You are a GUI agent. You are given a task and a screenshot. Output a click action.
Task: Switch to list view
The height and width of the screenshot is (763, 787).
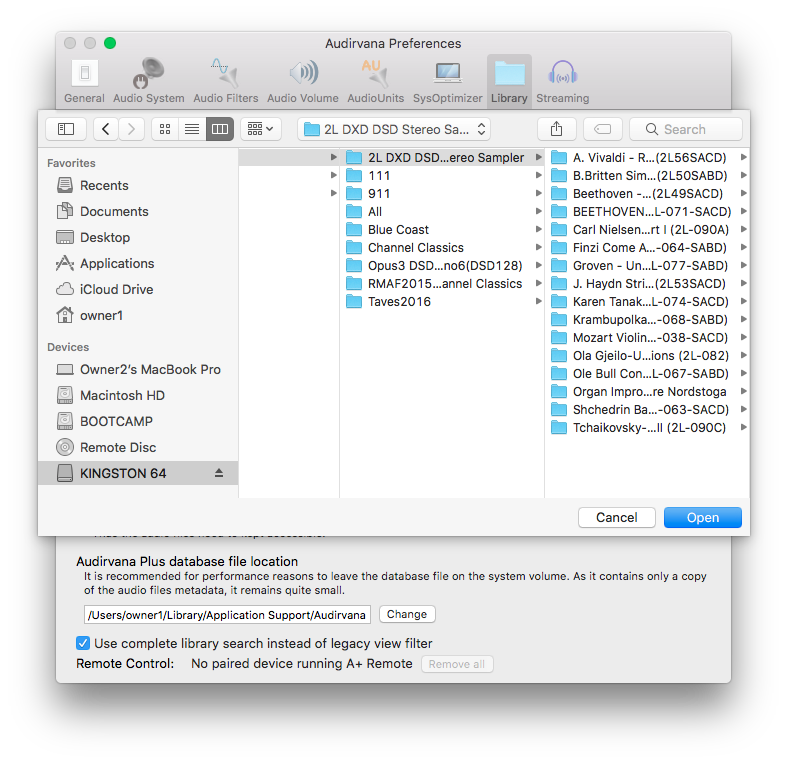[x=192, y=130]
